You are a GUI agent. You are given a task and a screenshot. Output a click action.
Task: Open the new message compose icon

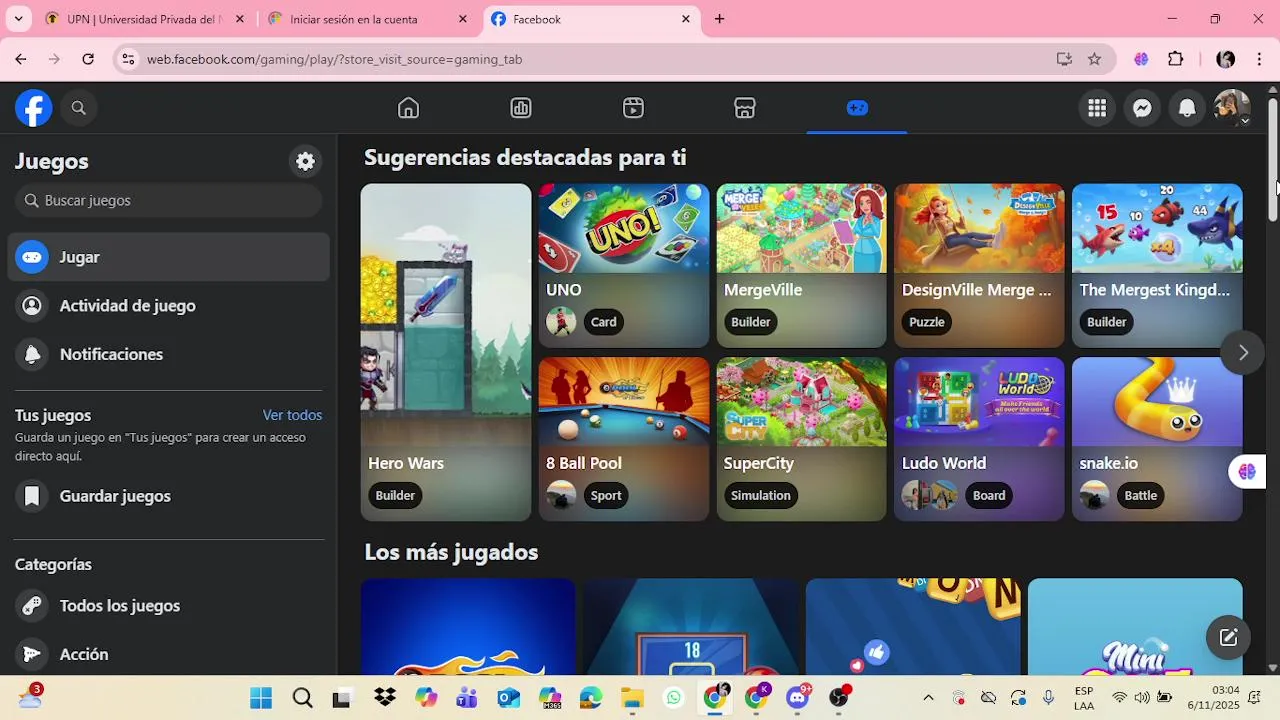1228,637
